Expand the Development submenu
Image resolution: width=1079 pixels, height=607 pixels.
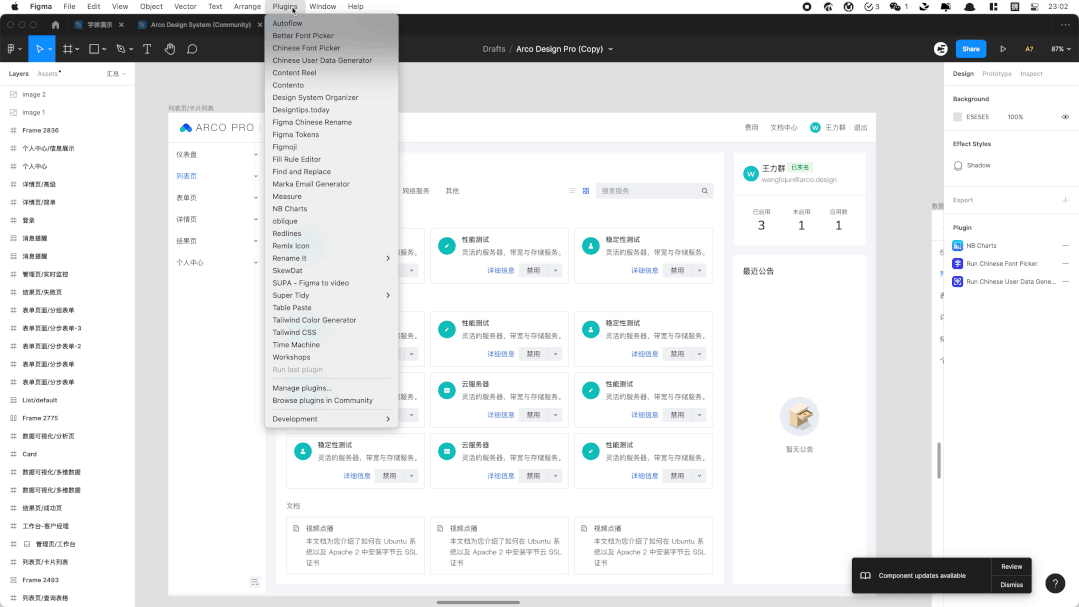pyautogui.click(x=330, y=419)
